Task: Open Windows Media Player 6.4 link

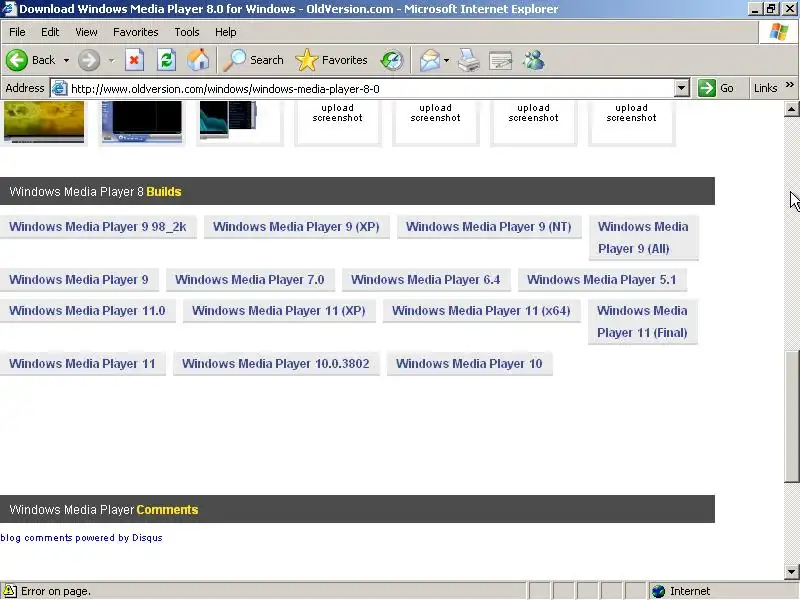Action: click(426, 280)
